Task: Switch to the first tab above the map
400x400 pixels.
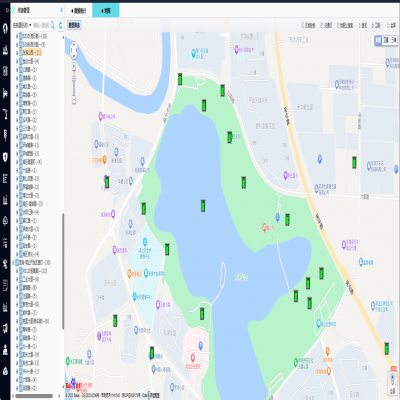Action: coord(79,11)
